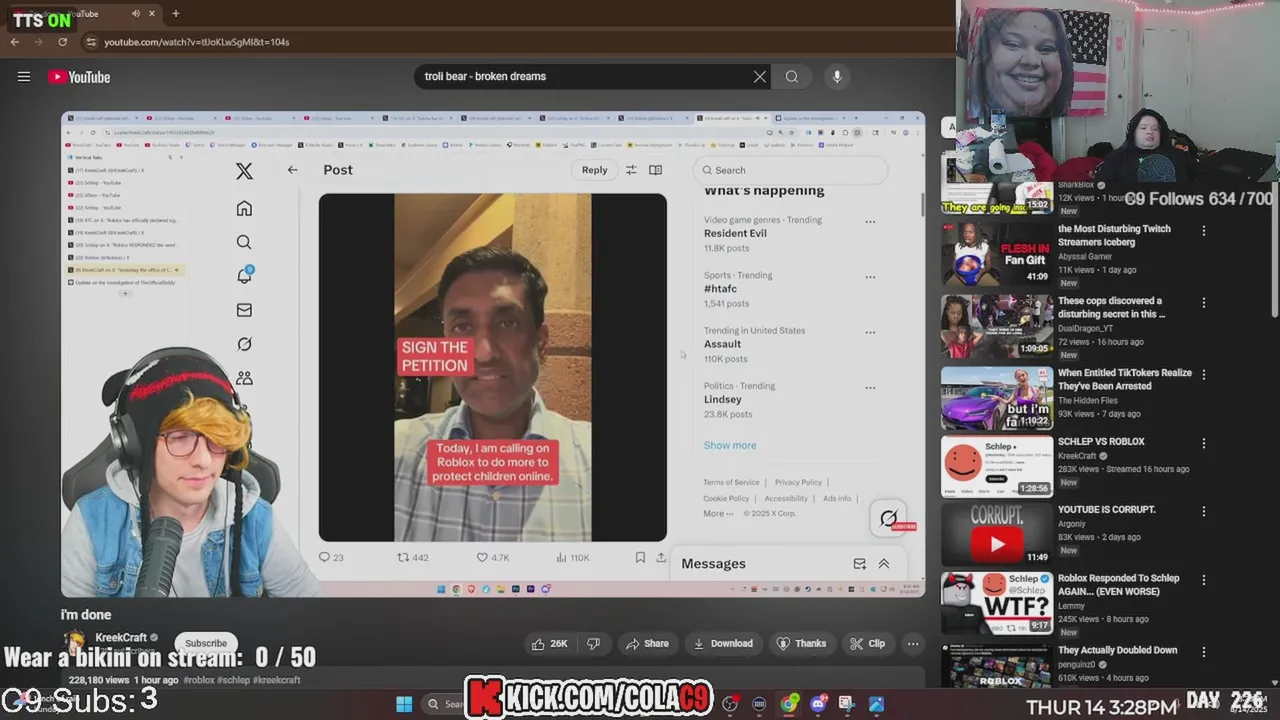This screenshot has height=720, width=1280.
Task: Run the search with the magnifier button
Action: pyautogui.click(x=792, y=76)
